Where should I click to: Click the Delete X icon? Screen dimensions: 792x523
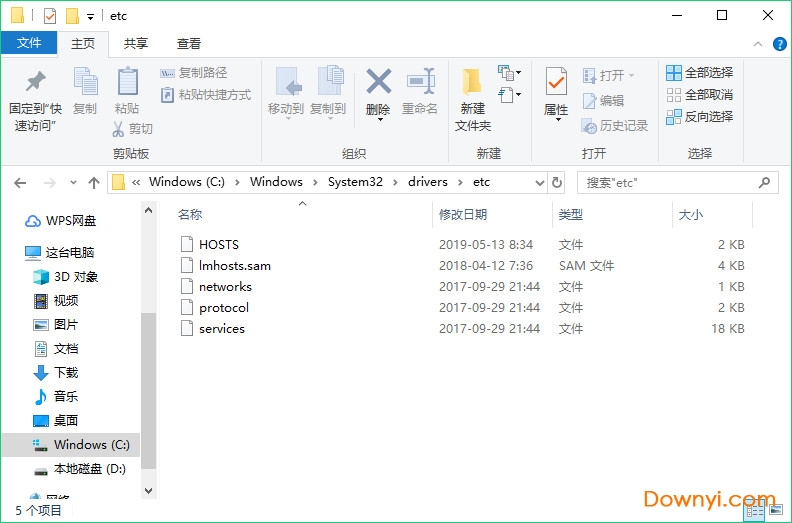[379, 81]
